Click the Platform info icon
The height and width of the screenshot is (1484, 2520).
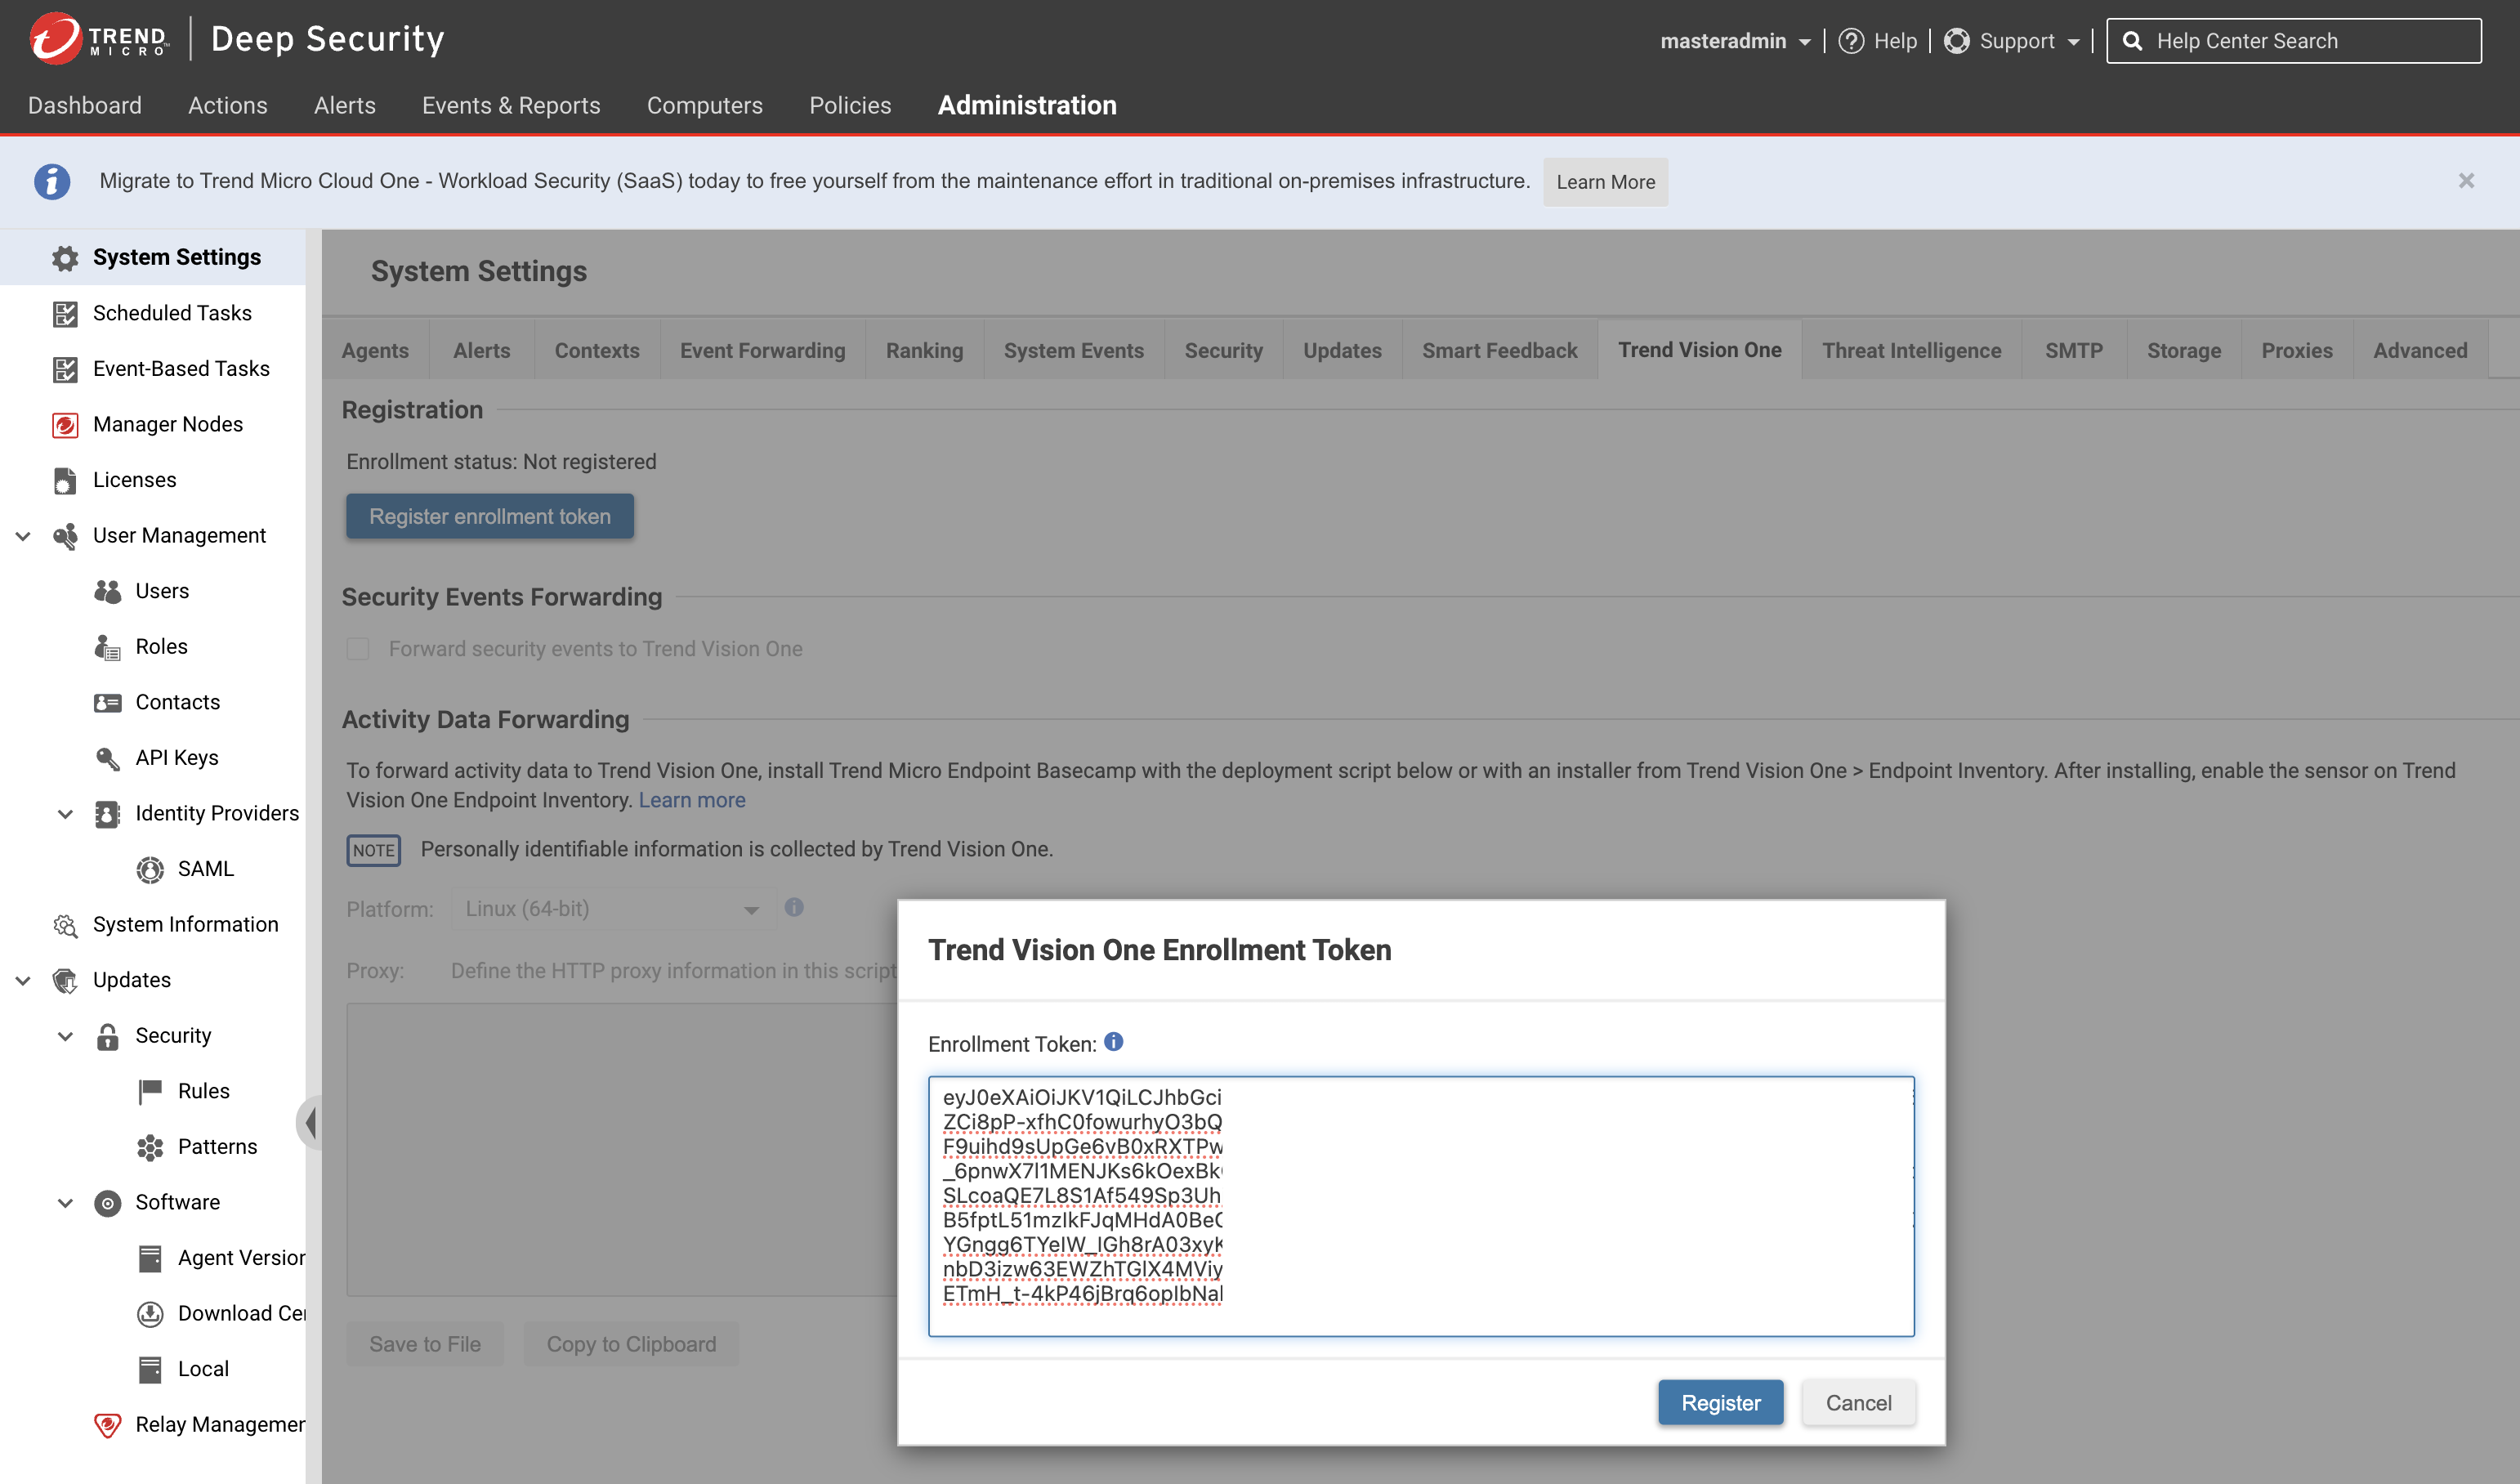[x=794, y=907]
